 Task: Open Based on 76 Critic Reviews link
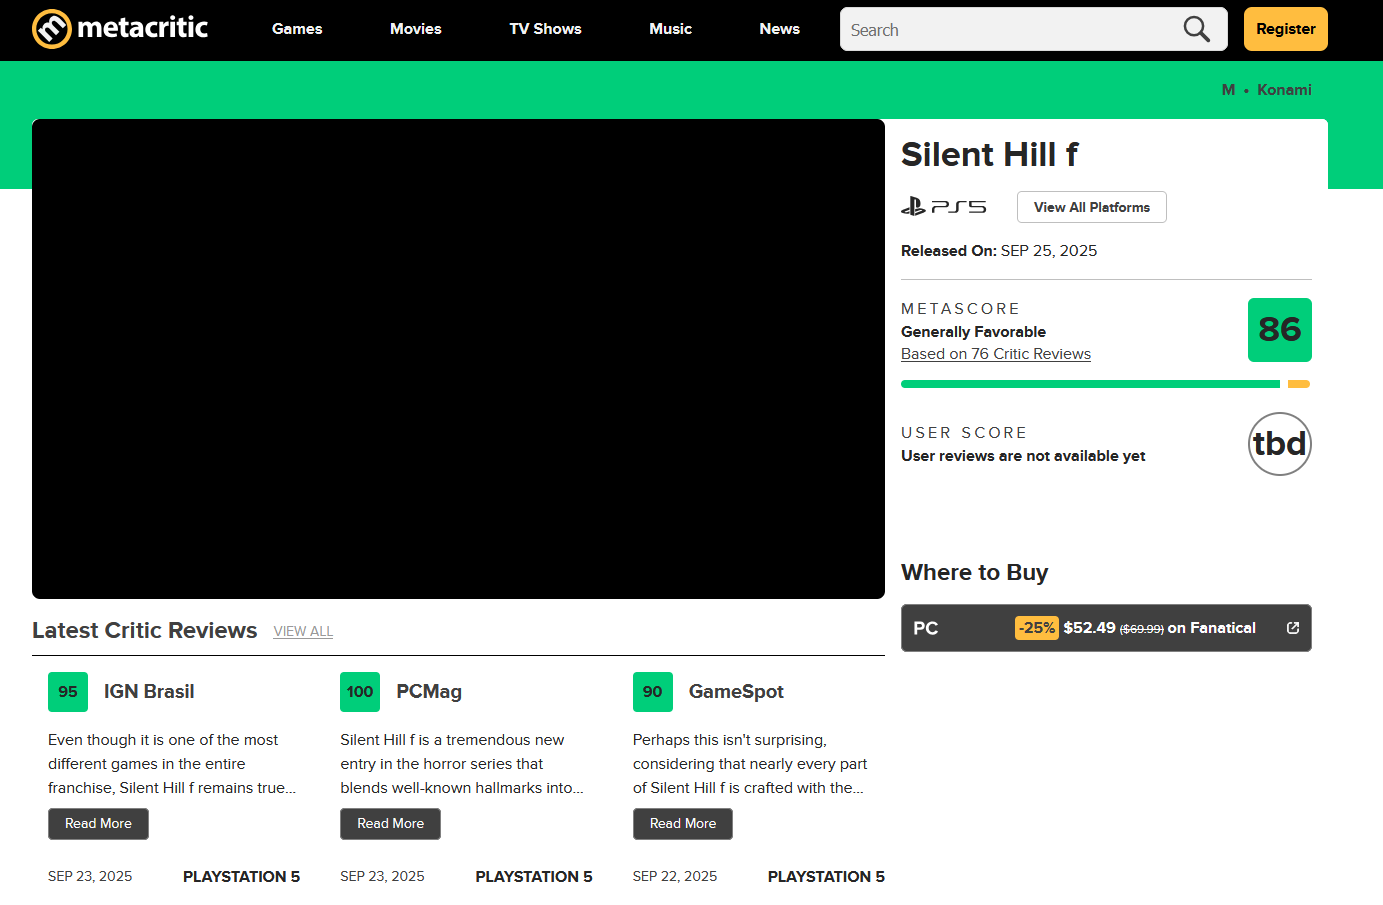pos(996,354)
